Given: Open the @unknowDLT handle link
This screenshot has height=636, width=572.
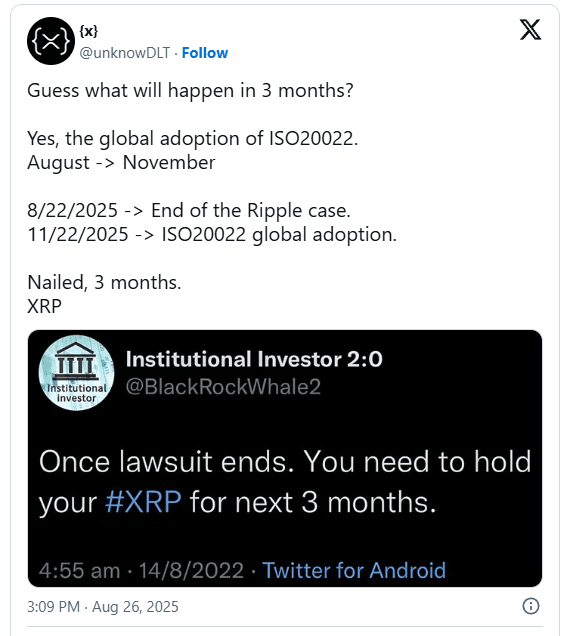Looking at the screenshot, I should pyautogui.click(x=125, y=53).
